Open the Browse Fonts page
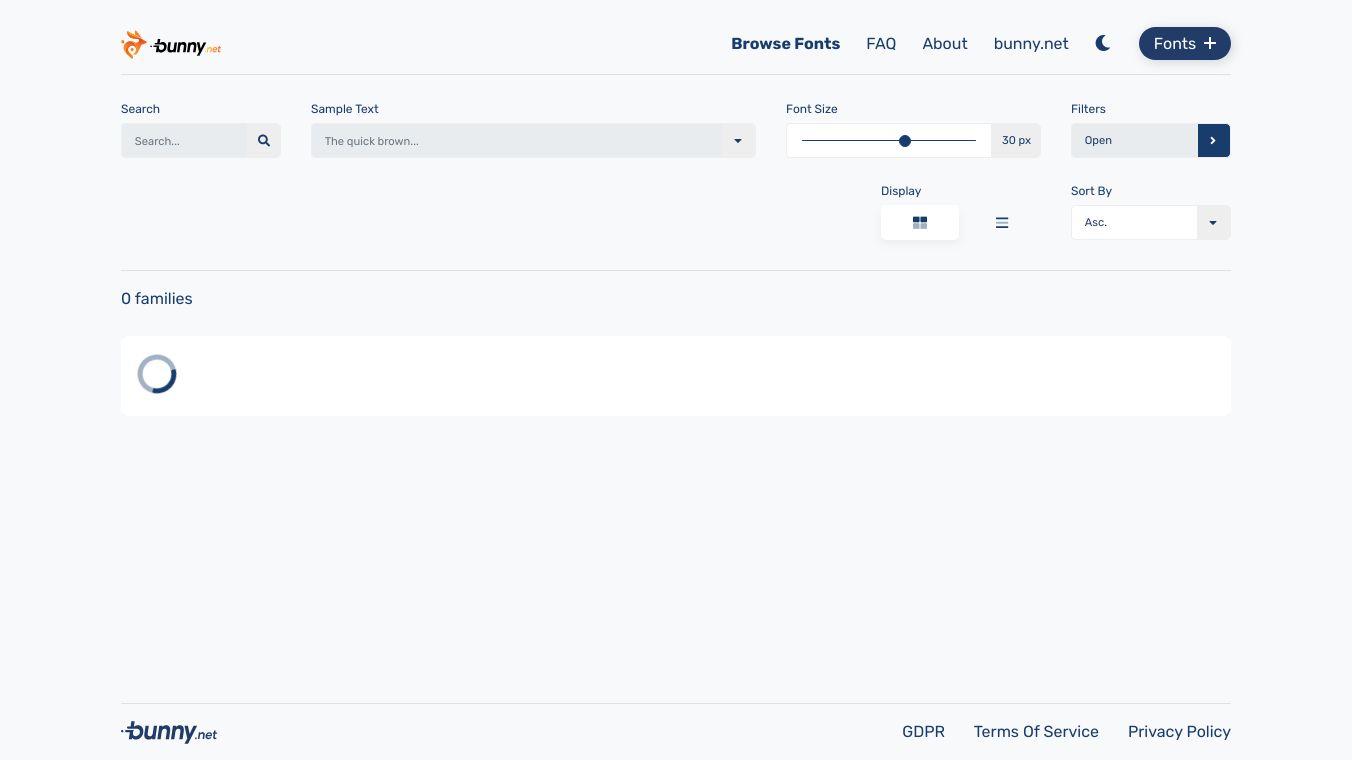The width and height of the screenshot is (1352, 760). (x=785, y=44)
